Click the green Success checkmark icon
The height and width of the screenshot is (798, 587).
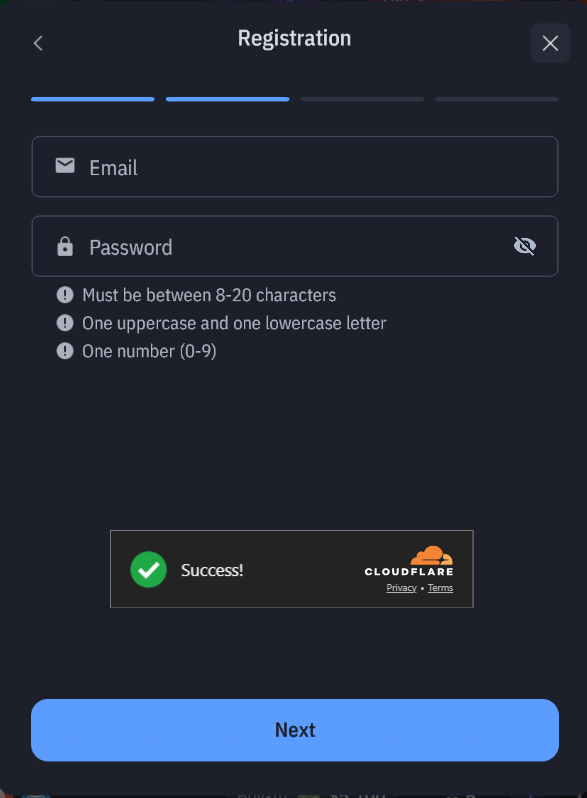click(x=148, y=569)
